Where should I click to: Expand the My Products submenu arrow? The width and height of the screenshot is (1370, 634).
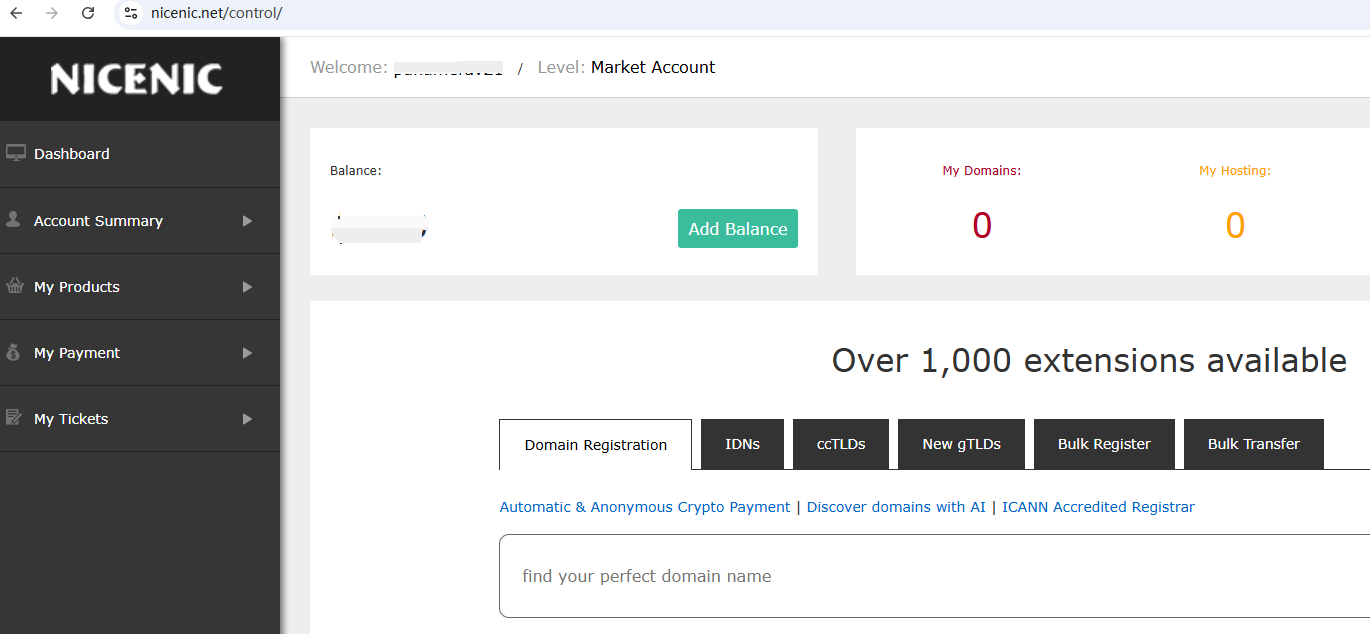pos(247,287)
